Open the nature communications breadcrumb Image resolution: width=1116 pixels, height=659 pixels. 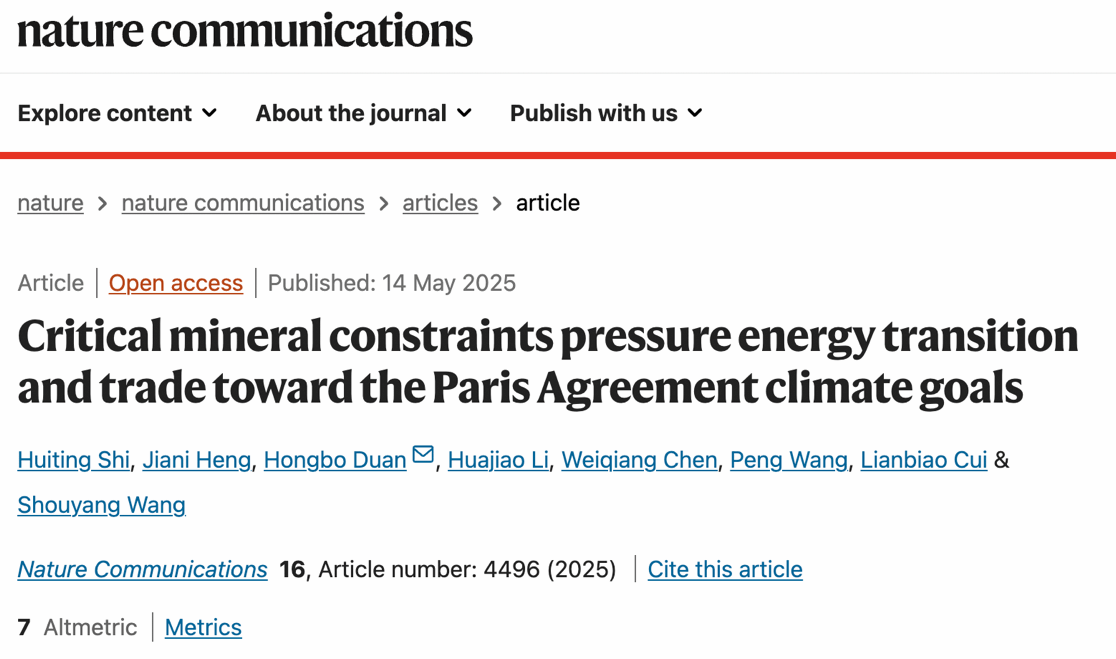[243, 203]
